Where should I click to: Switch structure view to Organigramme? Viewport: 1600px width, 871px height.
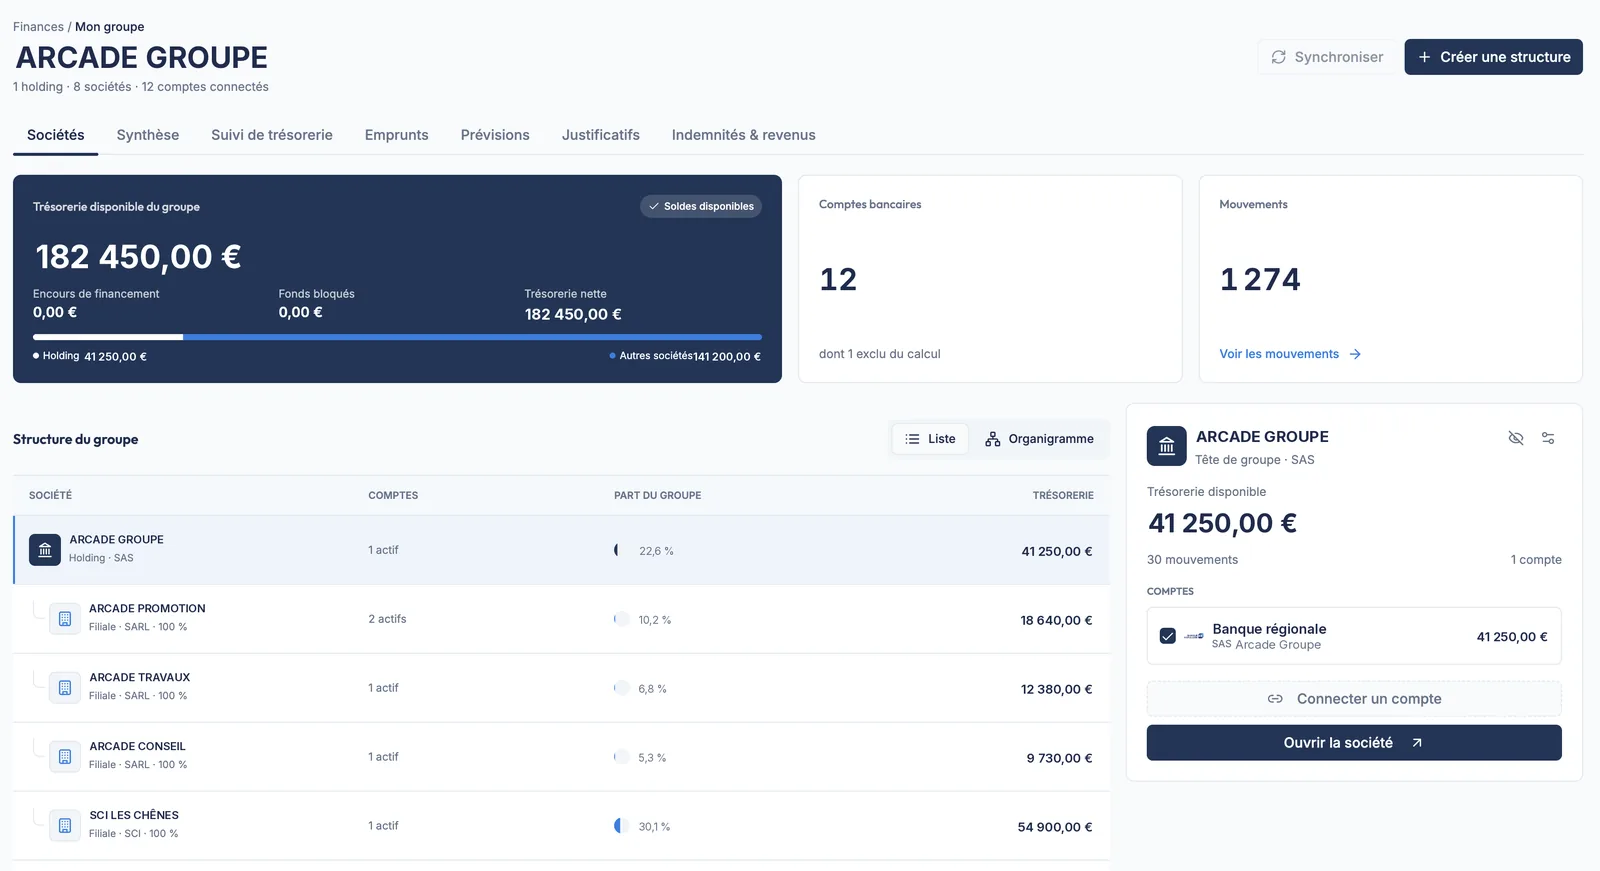[x=1039, y=439]
